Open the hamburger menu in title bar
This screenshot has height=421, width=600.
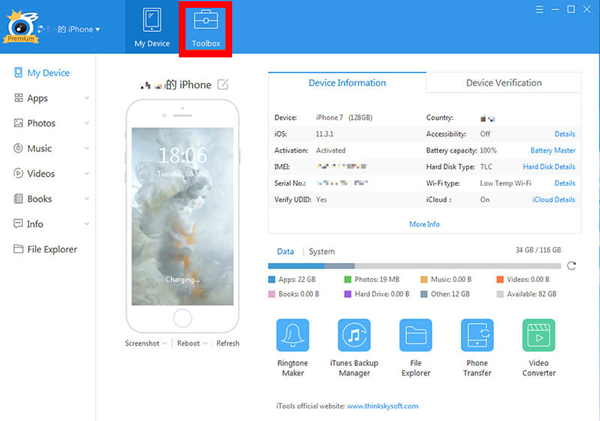(x=539, y=9)
